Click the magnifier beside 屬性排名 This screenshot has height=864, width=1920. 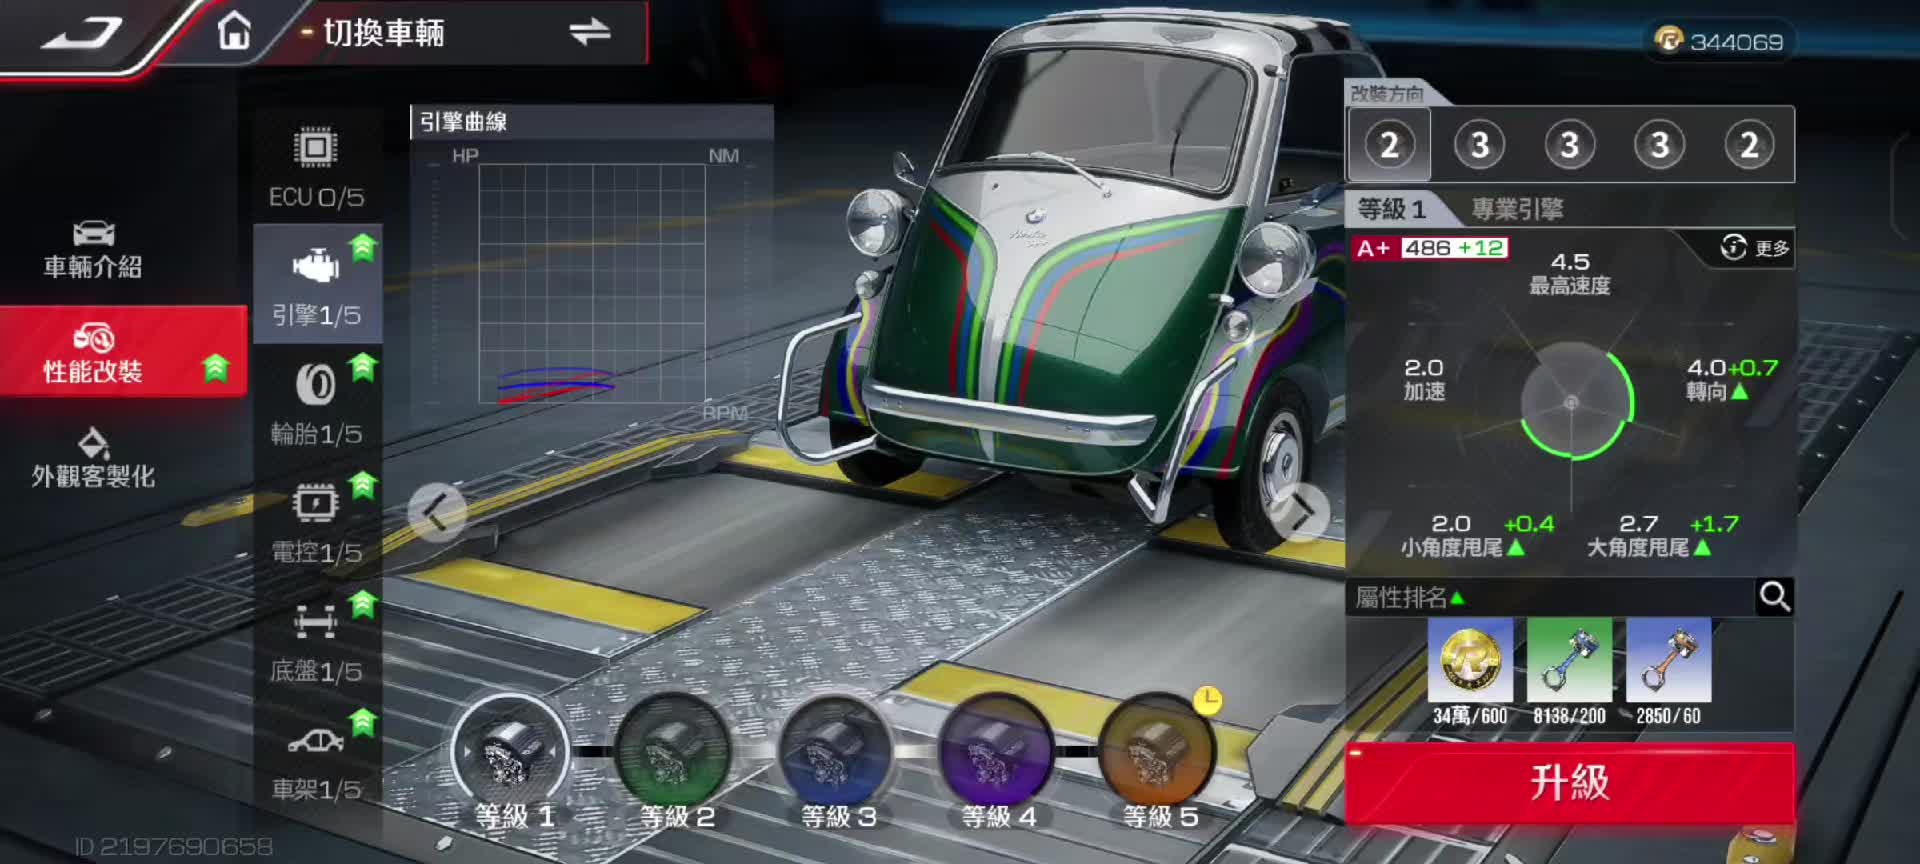1774,597
